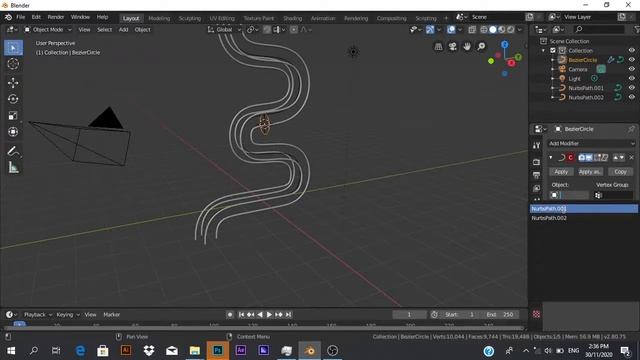
Task: Select the Measure tool
Action: [x=13, y=167]
